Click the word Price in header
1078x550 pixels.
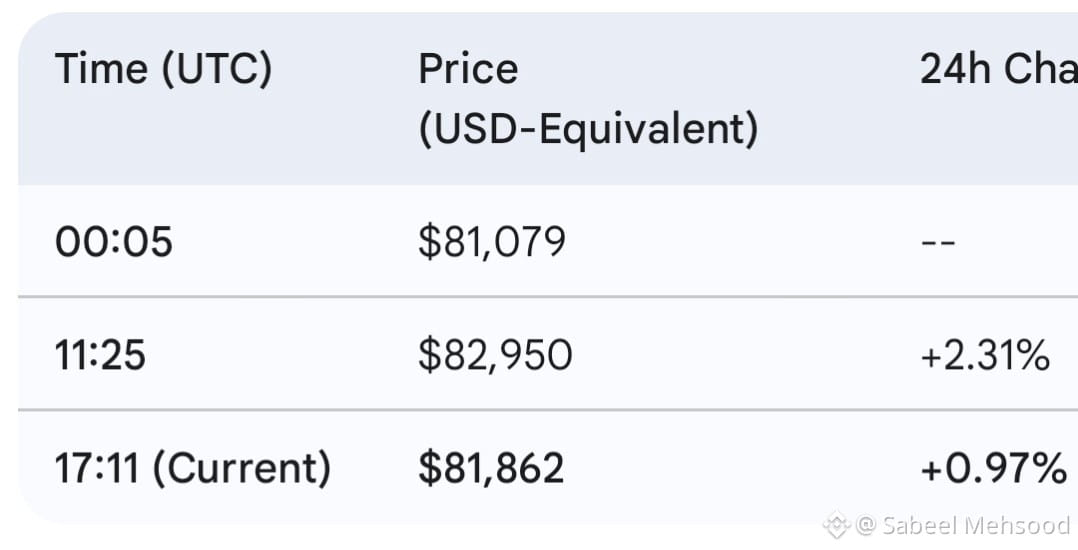click(x=468, y=69)
